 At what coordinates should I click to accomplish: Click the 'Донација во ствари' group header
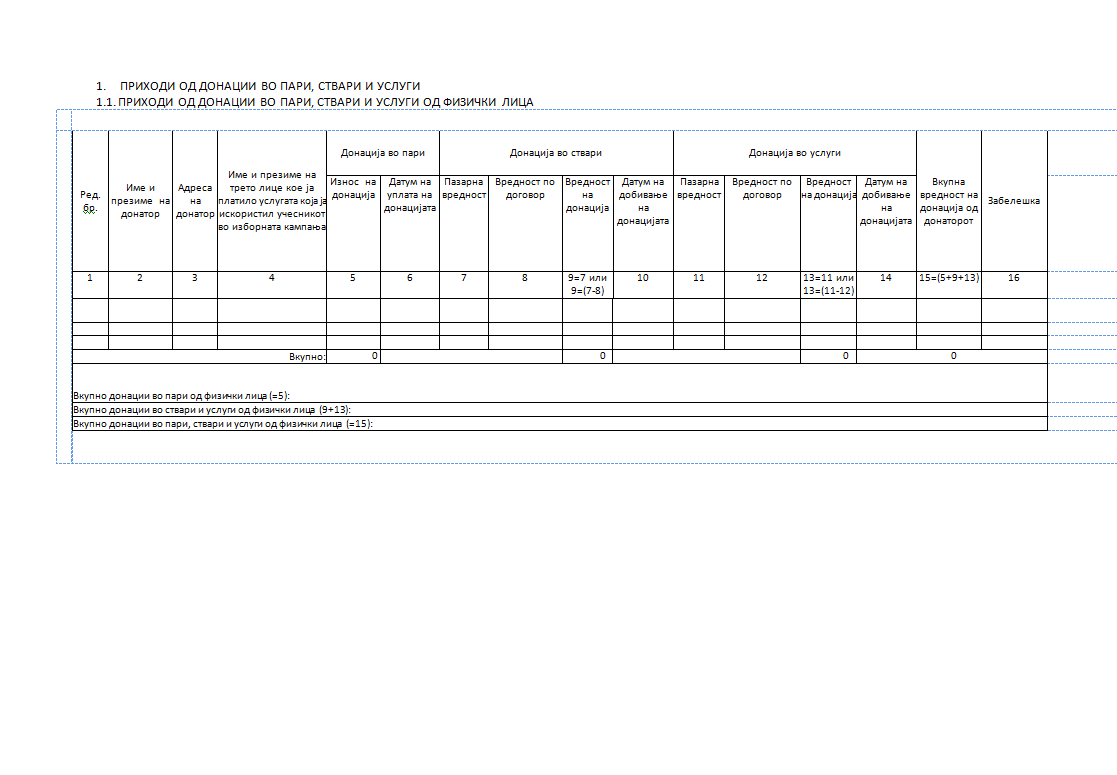(556, 153)
